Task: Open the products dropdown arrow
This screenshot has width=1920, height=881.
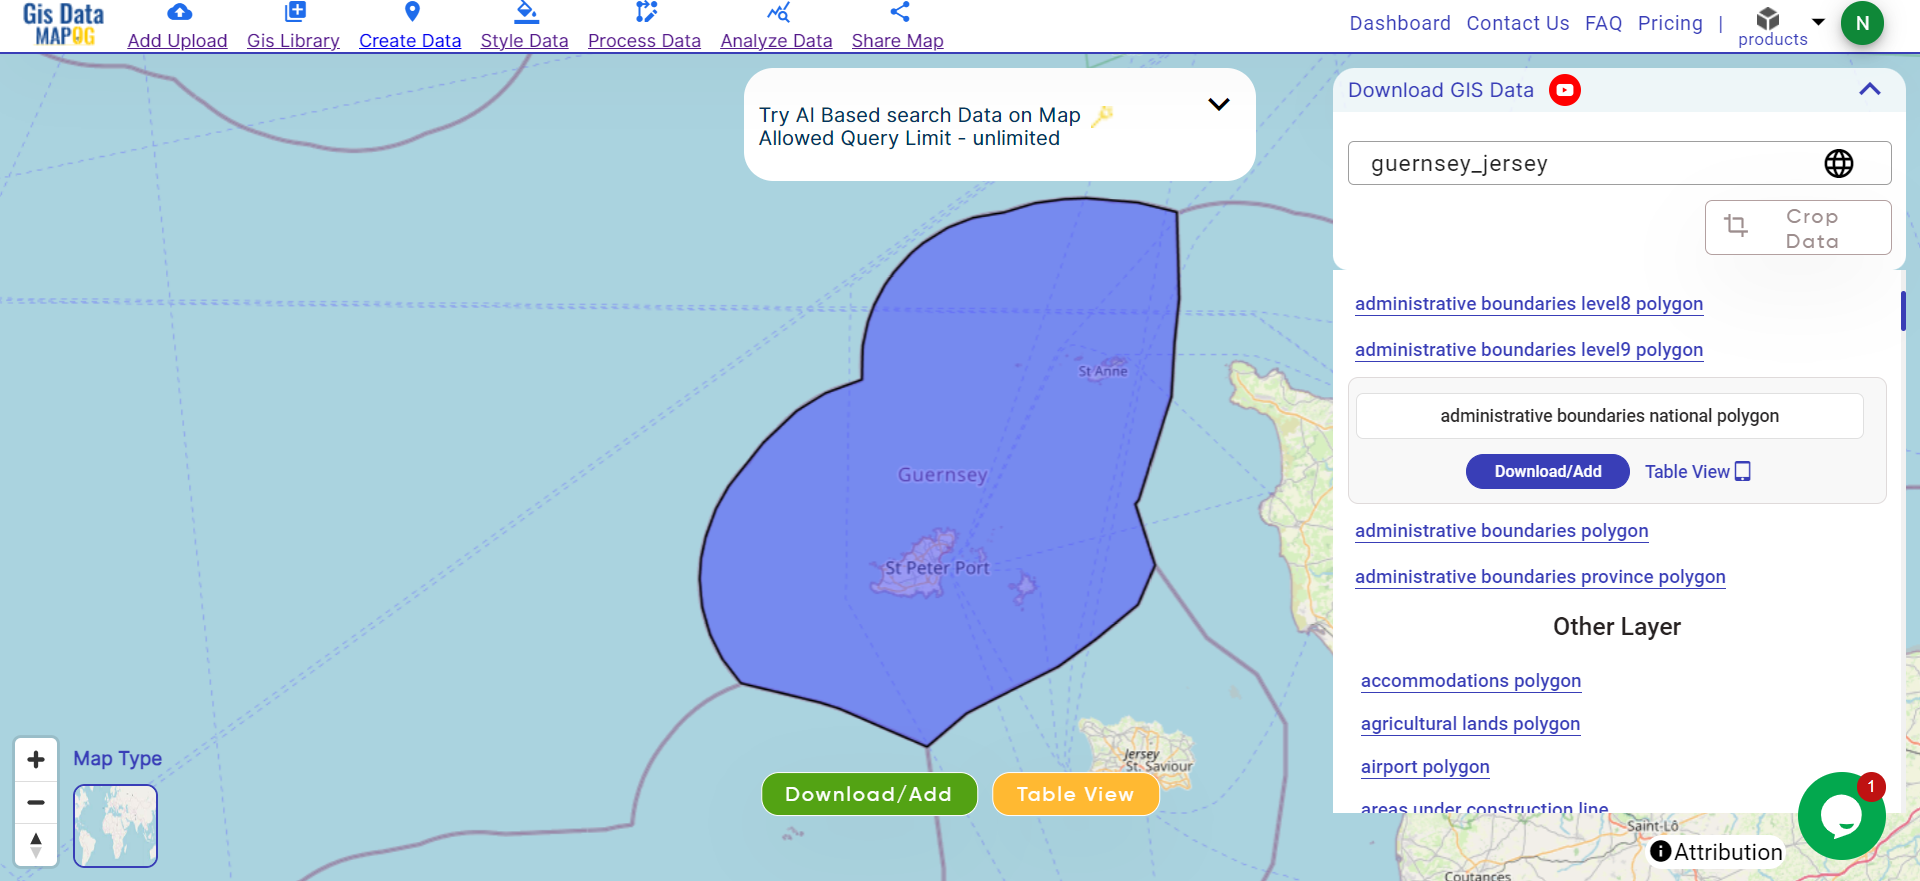Action: (x=1818, y=21)
